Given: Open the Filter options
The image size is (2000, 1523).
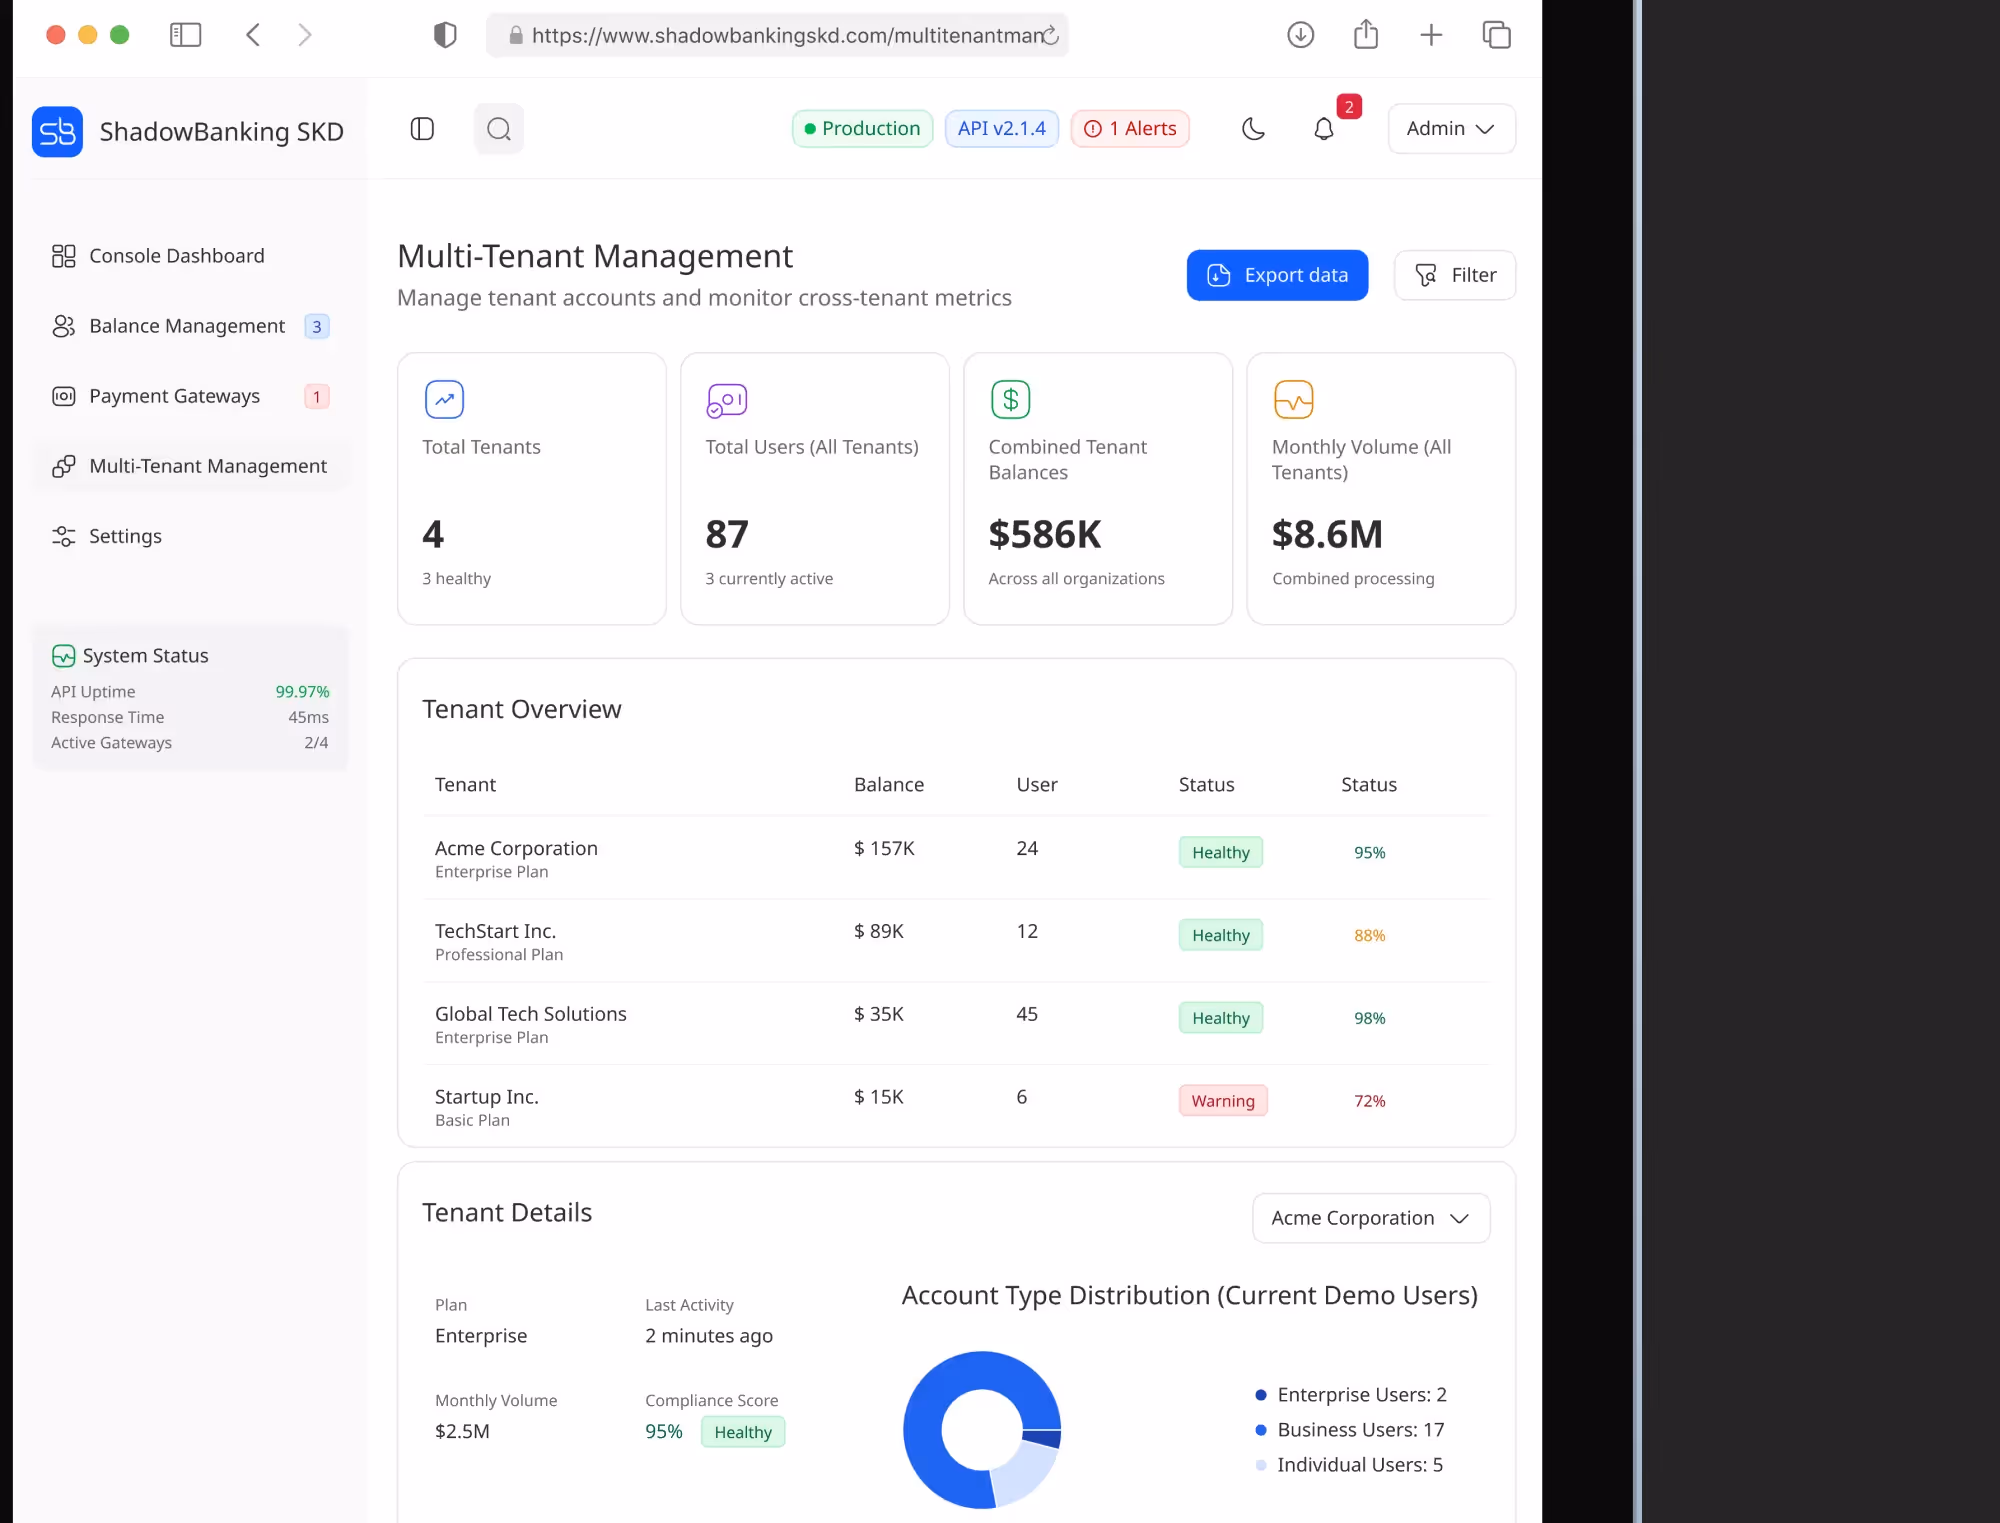Looking at the screenshot, I should (x=1455, y=275).
